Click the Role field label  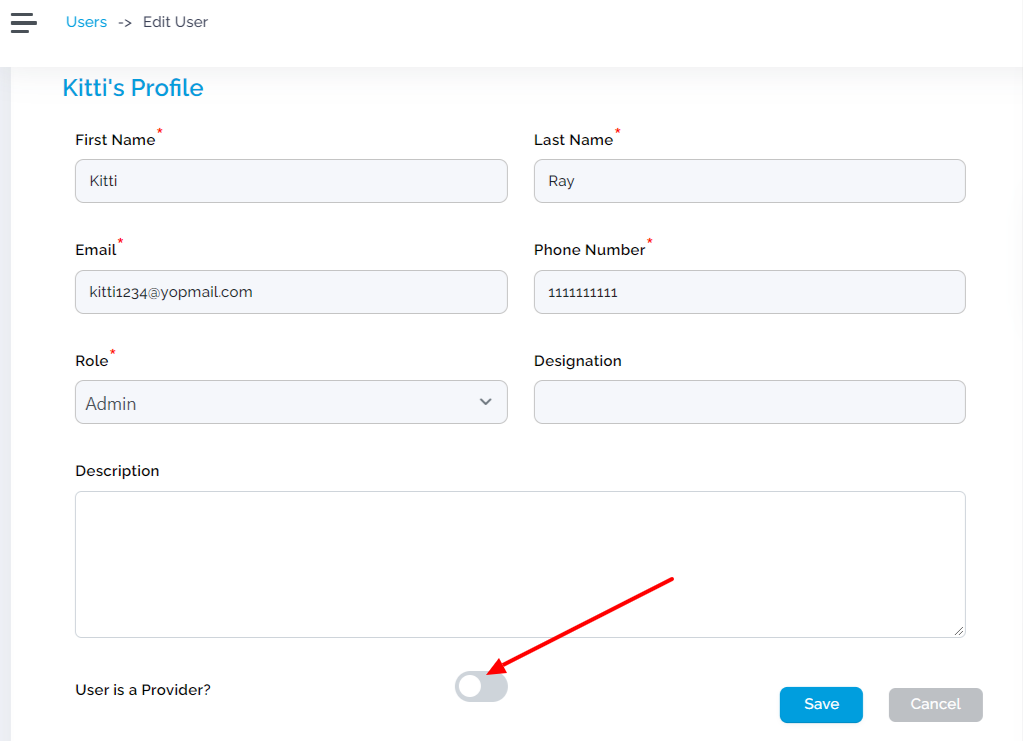click(92, 361)
